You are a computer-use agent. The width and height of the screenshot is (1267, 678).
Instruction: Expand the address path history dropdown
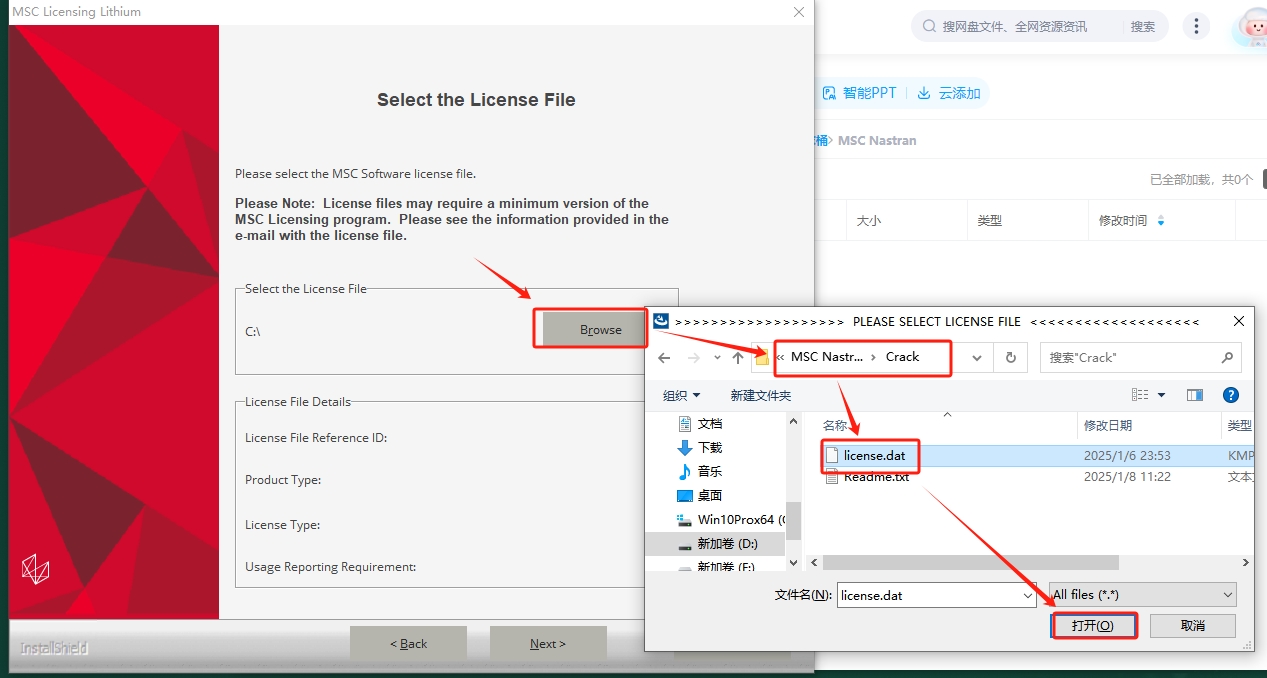[x=977, y=358]
